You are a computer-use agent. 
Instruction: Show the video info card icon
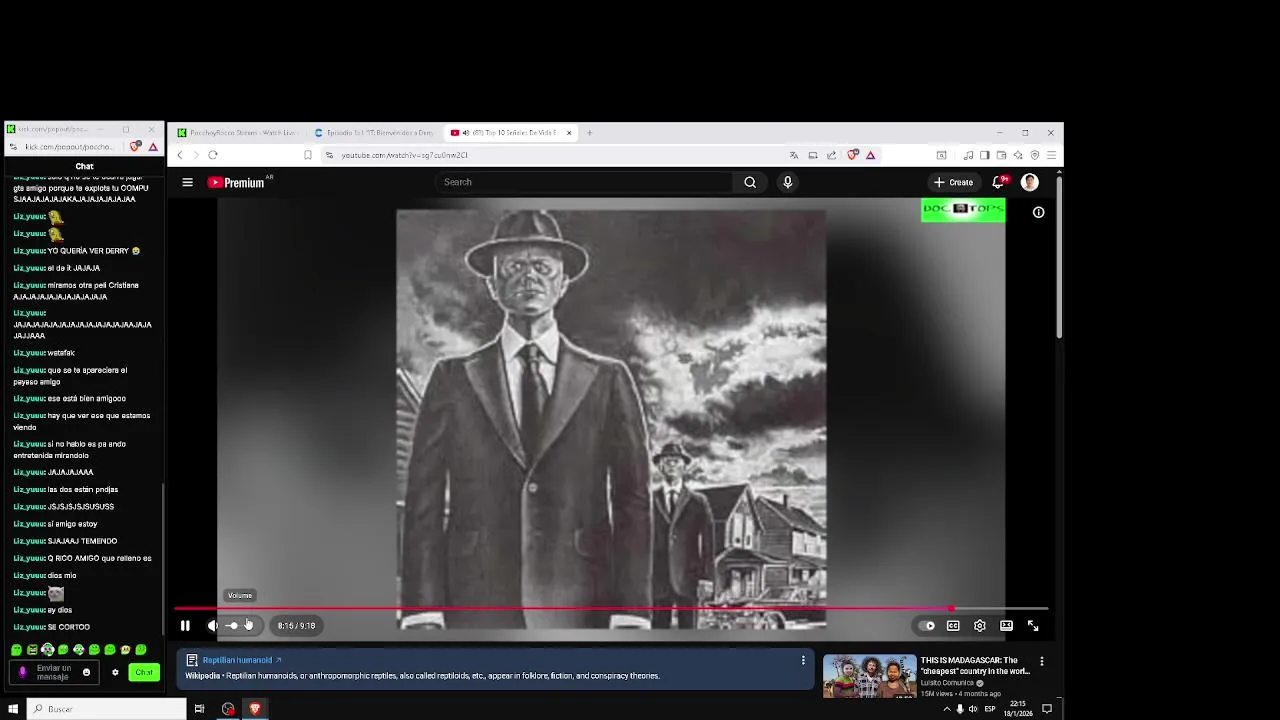pyautogui.click(x=1038, y=212)
